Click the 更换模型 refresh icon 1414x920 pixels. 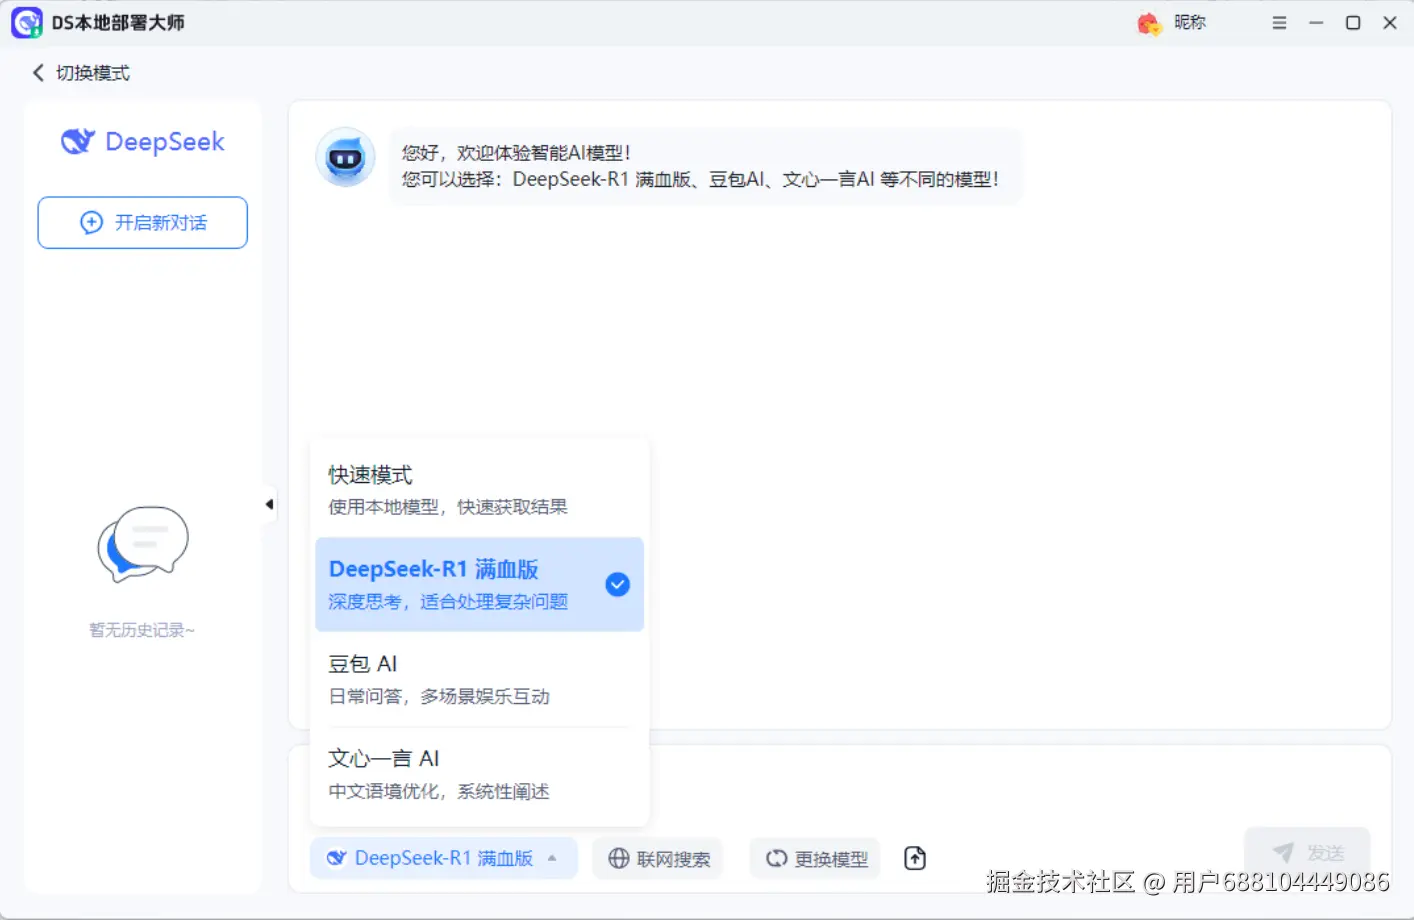click(777, 858)
